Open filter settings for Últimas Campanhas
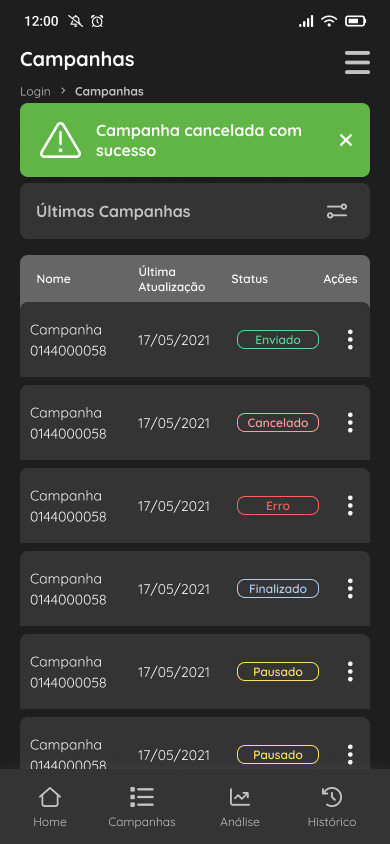The image size is (390, 844). click(x=337, y=211)
